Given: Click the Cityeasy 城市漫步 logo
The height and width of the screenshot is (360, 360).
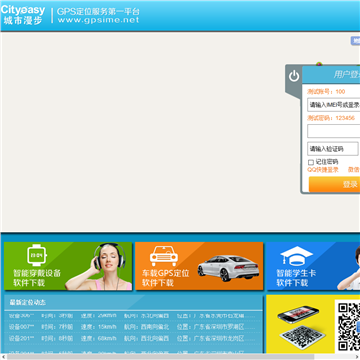Looking at the screenshot, I should (23, 15).
